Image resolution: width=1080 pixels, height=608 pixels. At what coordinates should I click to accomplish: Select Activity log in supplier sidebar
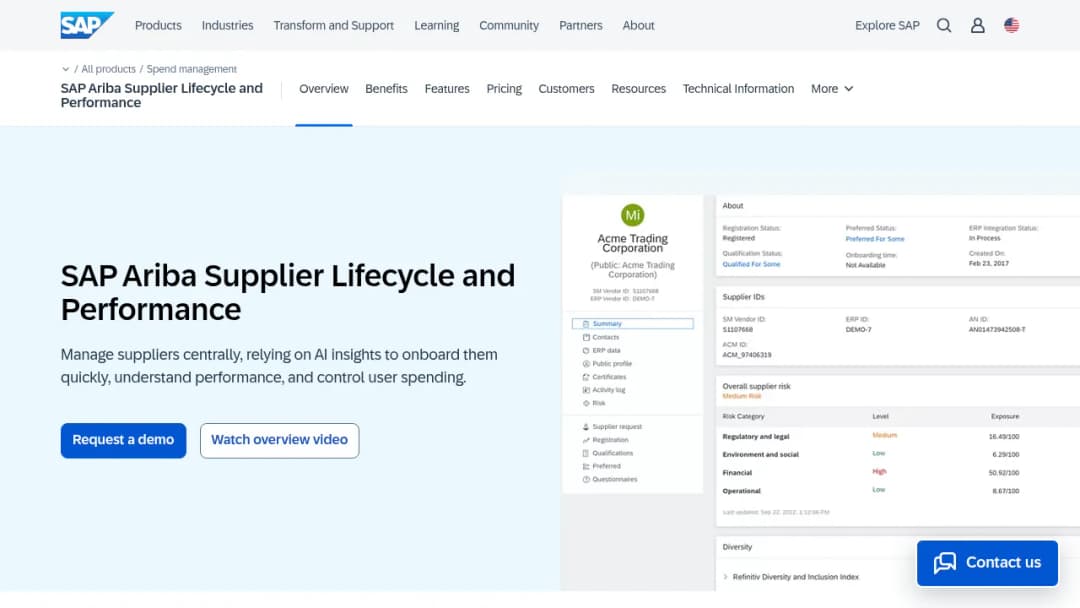609,390
